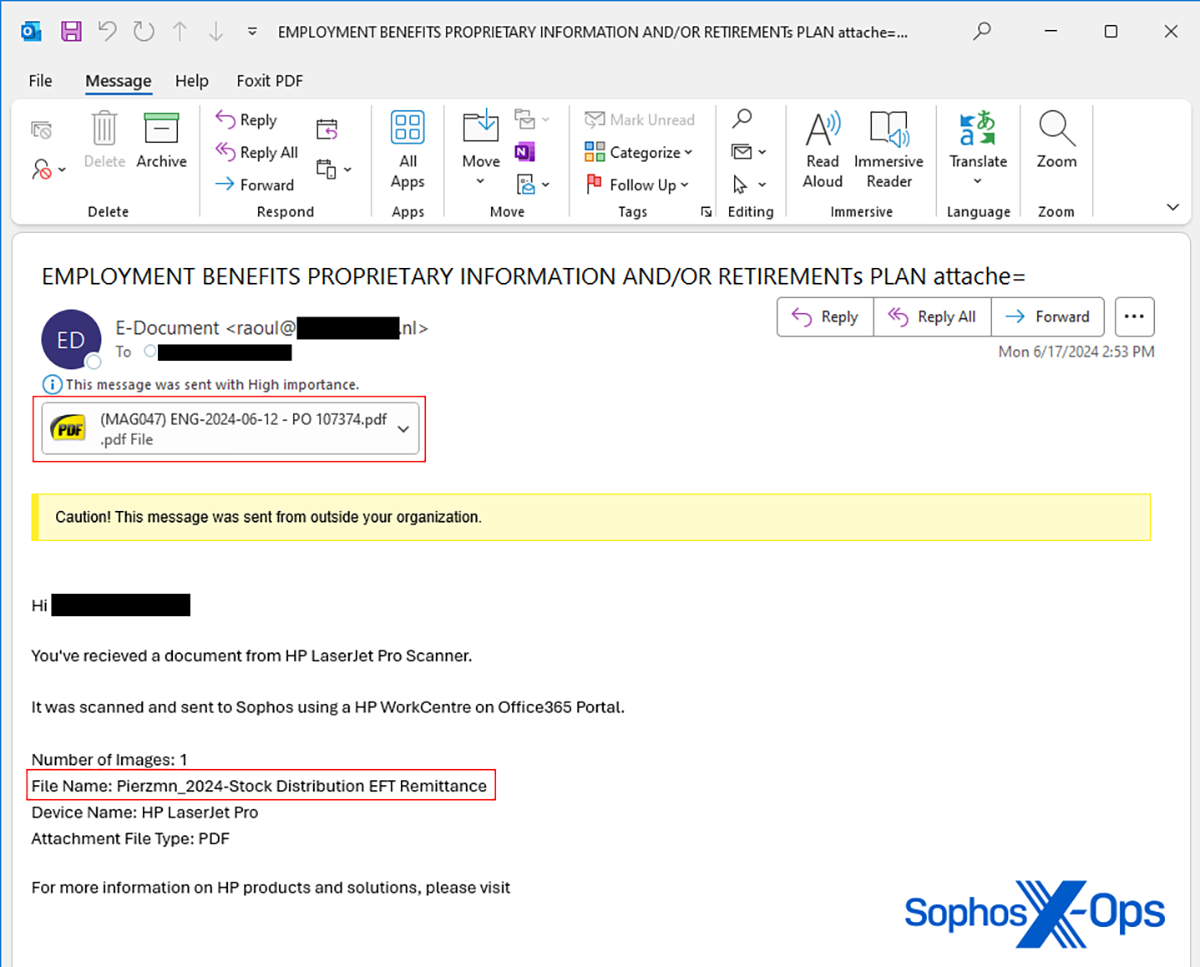Launch Immersive Reader
The width and height of the screenshot is (1200, 967).
(889, 150)
